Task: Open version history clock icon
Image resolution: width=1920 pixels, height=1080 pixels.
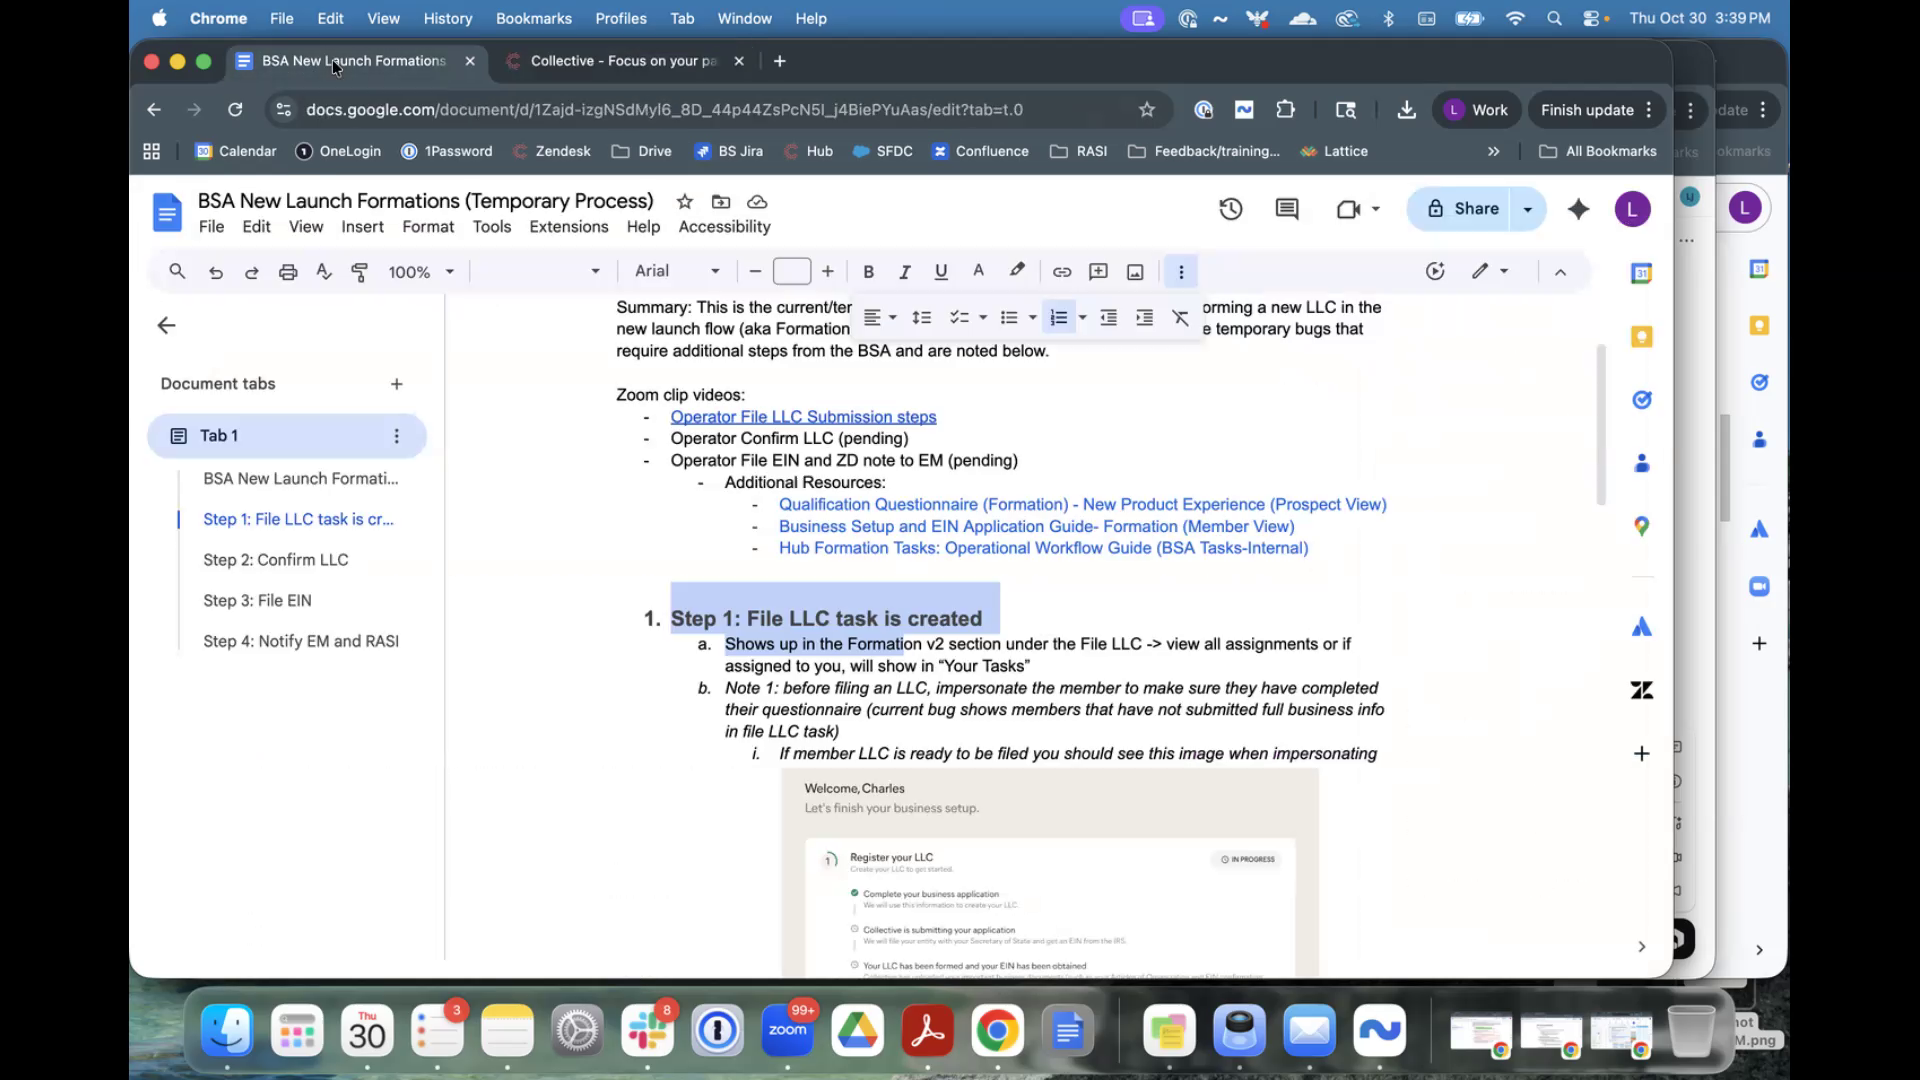Action: (1230, 209)
